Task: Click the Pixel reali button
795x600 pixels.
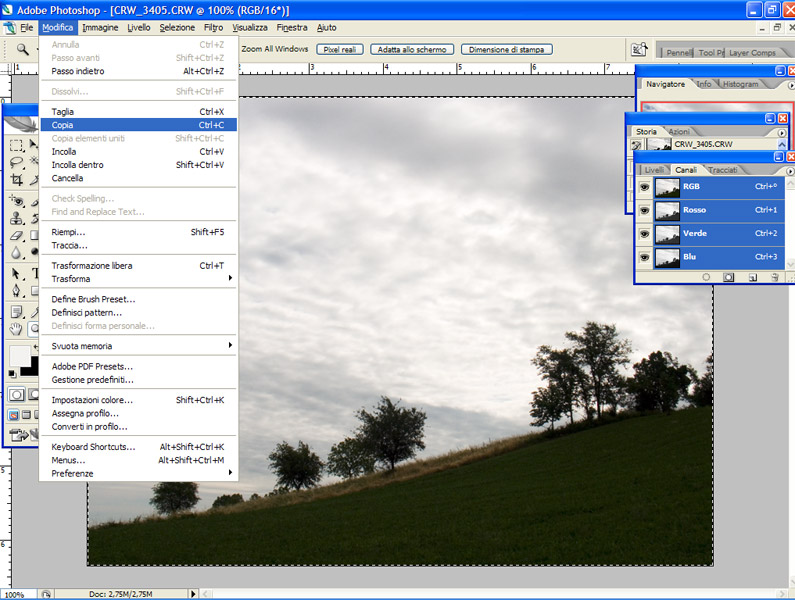Action: 340,49
